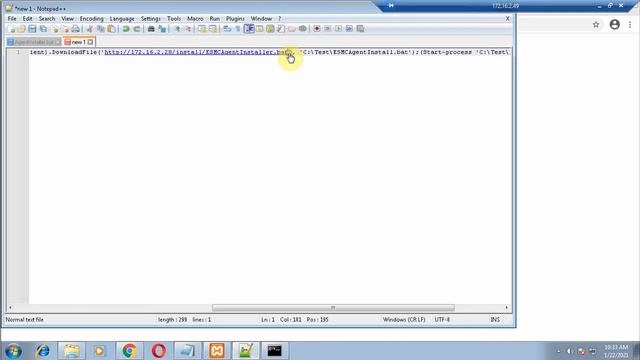The image size is (640, 360).
Task: Click the horizontal scrollbar right arrow
Action: click(507, 308)
